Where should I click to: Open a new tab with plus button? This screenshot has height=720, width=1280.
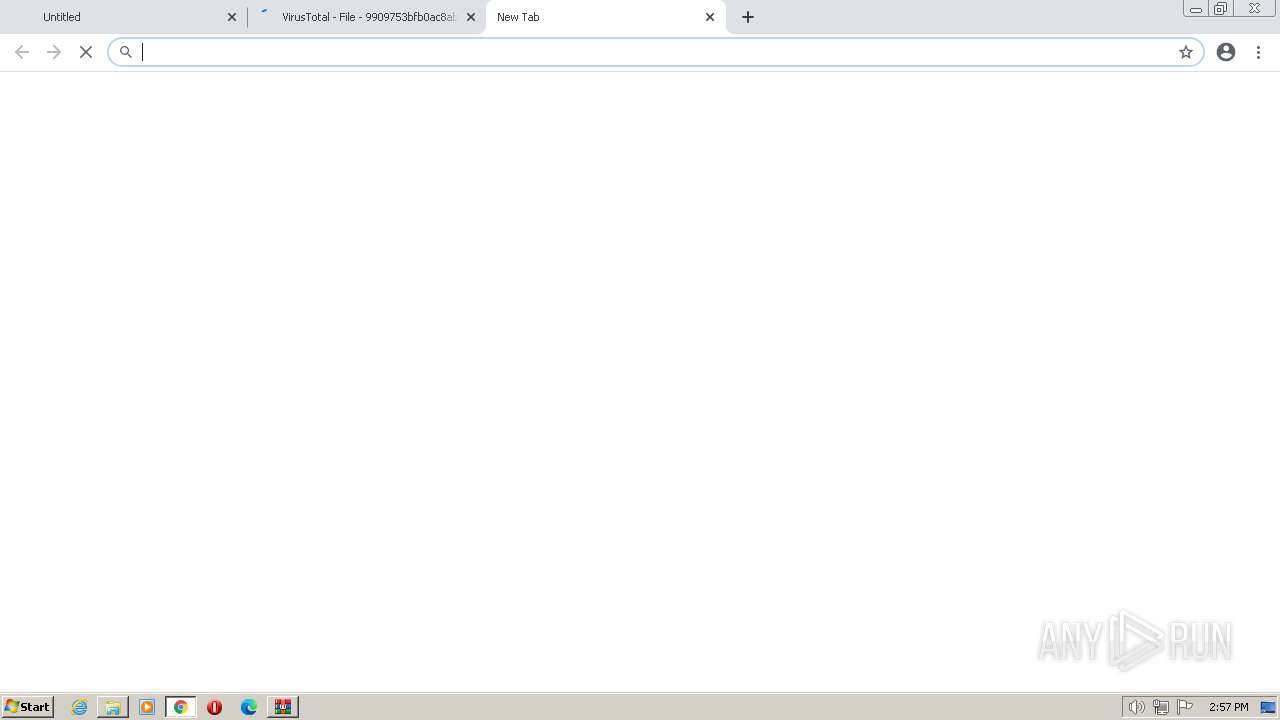[748, 17]
